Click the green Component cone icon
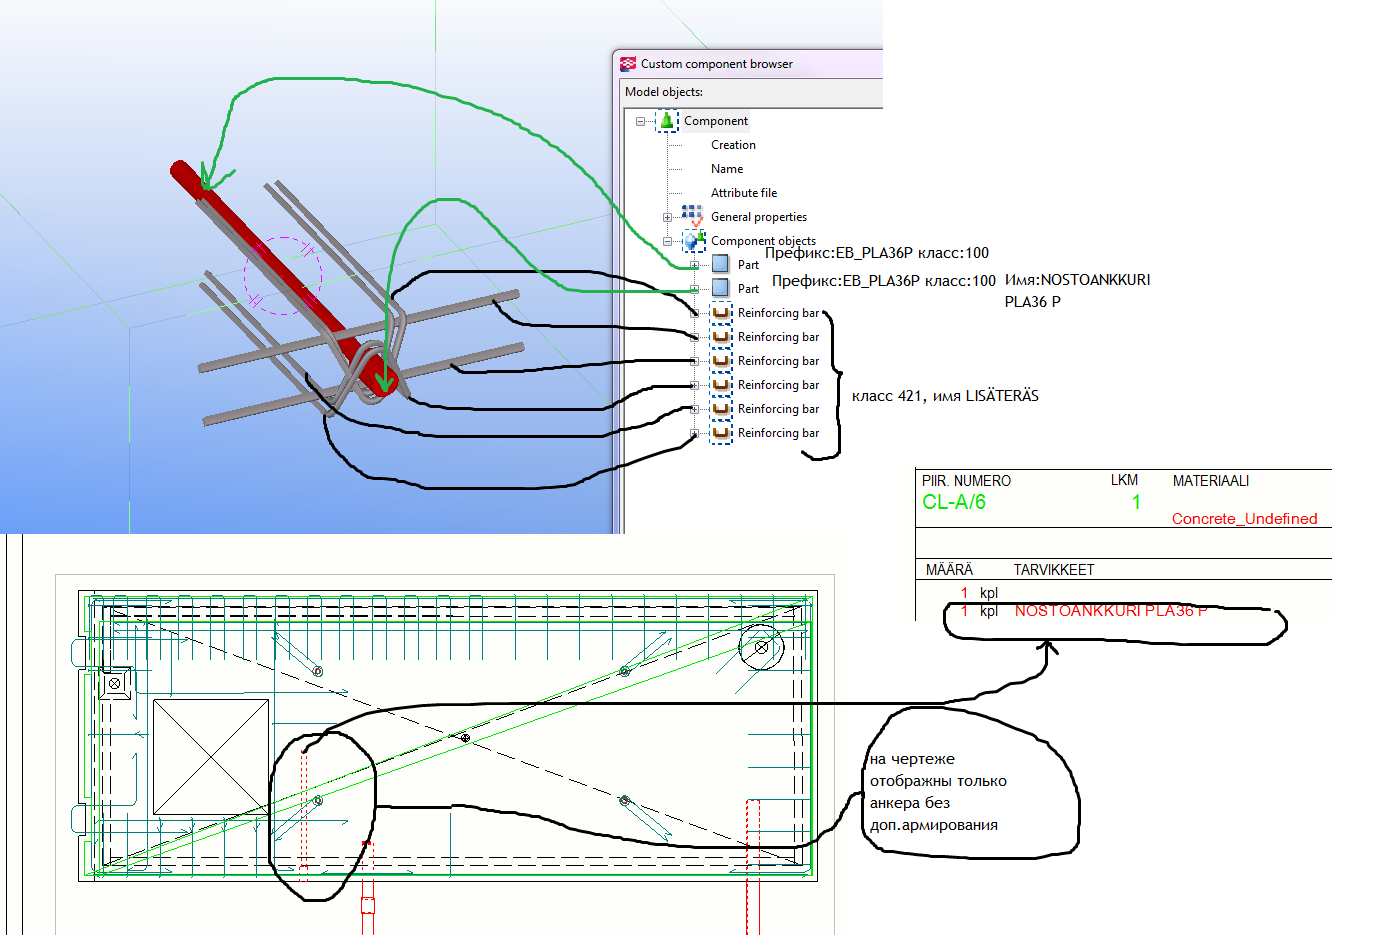This screenshot has height=935, width=1375. pyautogui.click(x=667, y=121)
